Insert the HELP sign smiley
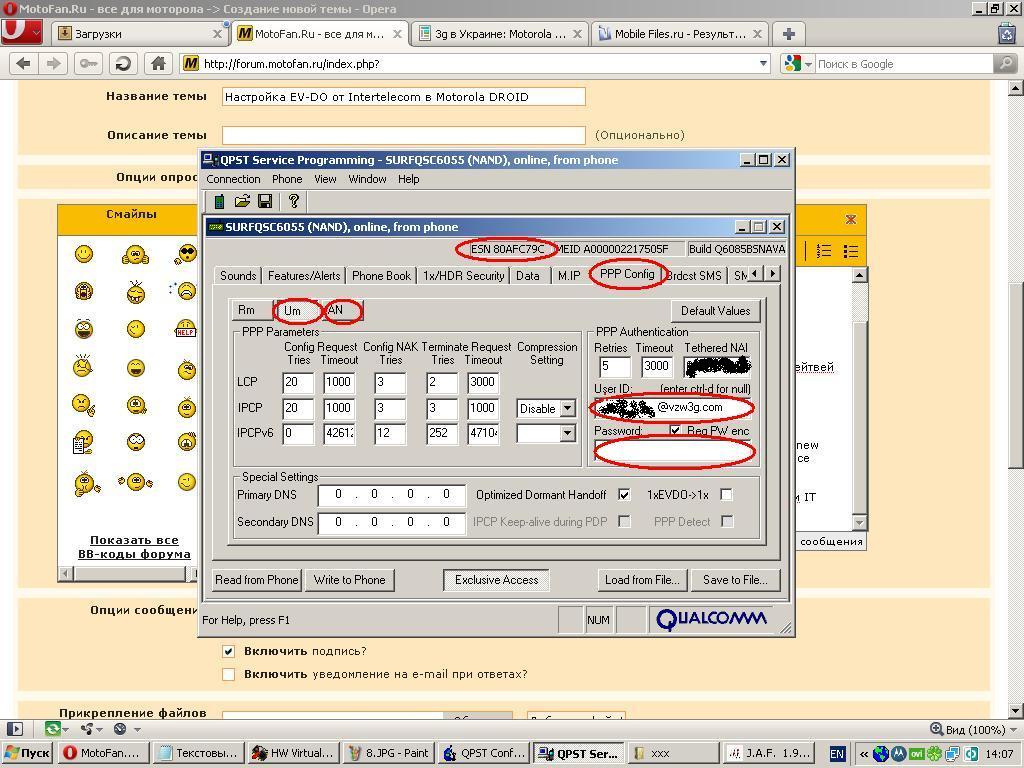 coord(186,328)
